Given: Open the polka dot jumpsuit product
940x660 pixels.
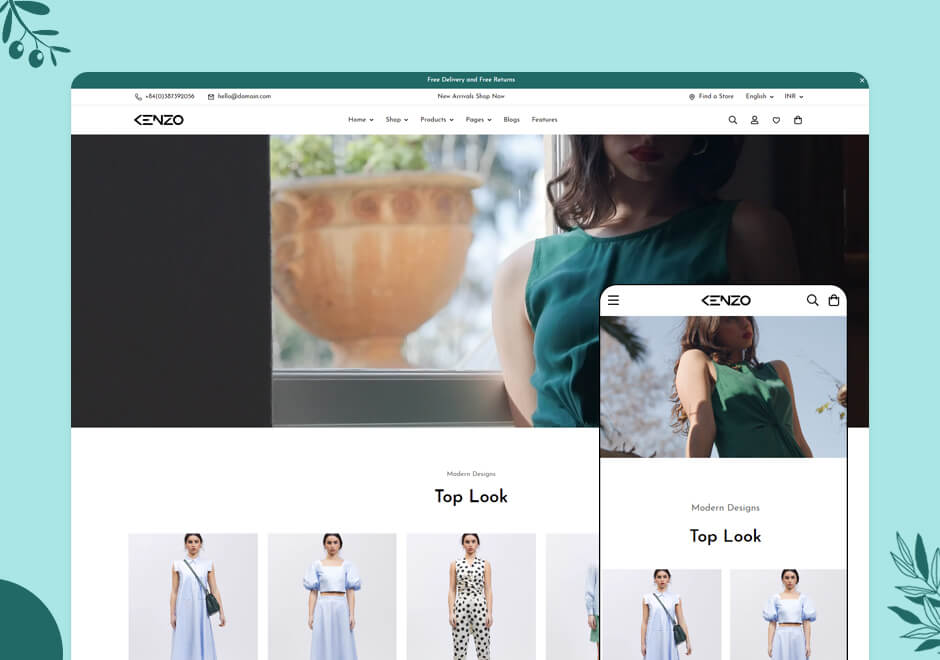Looking at the screenshot, I should [x=471, y=596].
